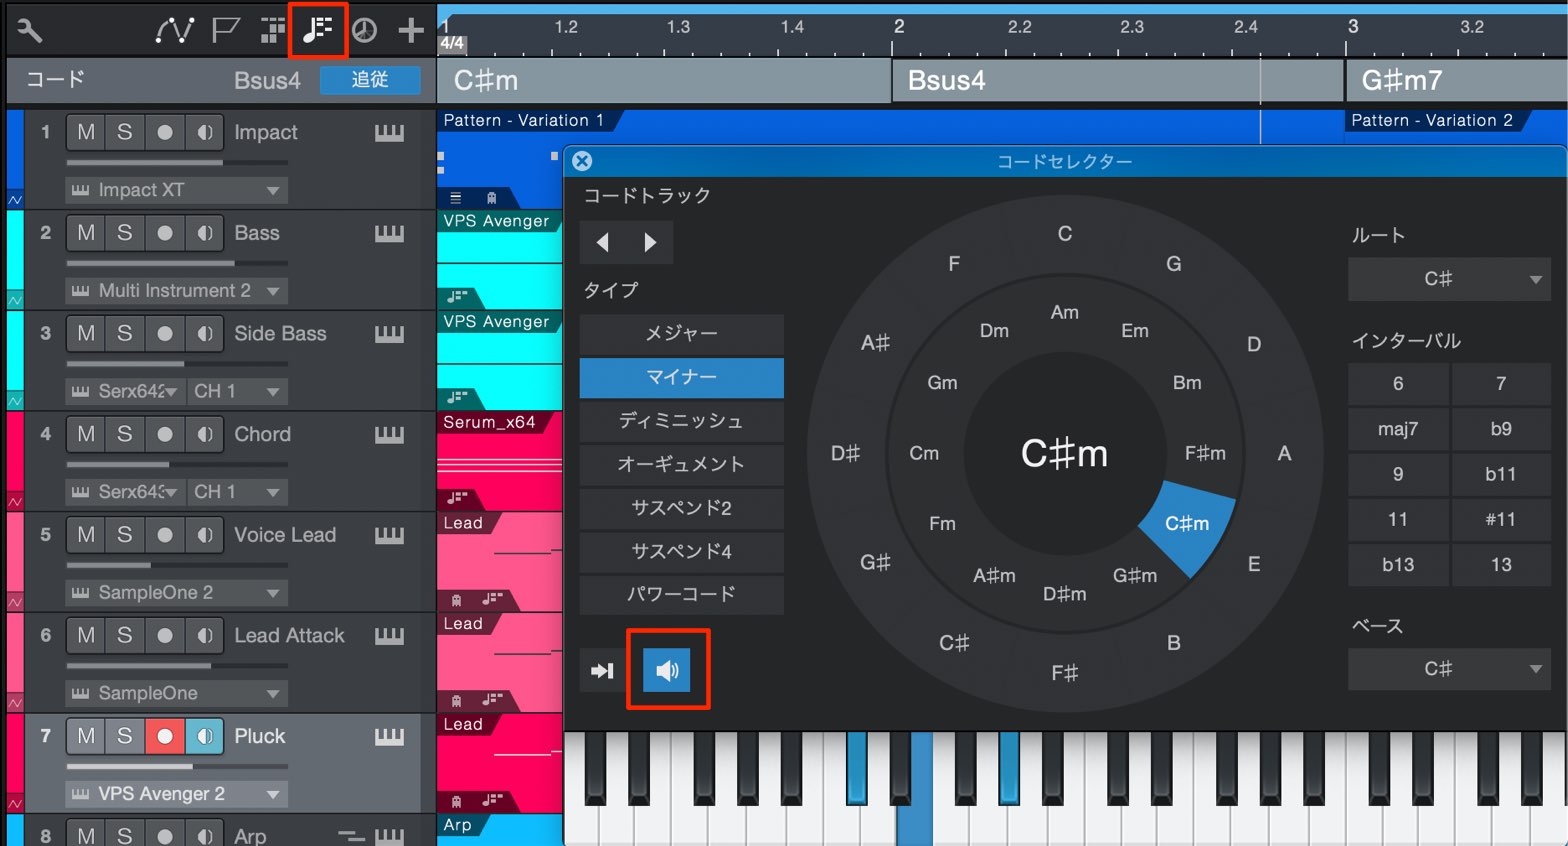Screen dimensions: 1568x846
Task: Toggle the chord track icon
Action: [318, 30]
